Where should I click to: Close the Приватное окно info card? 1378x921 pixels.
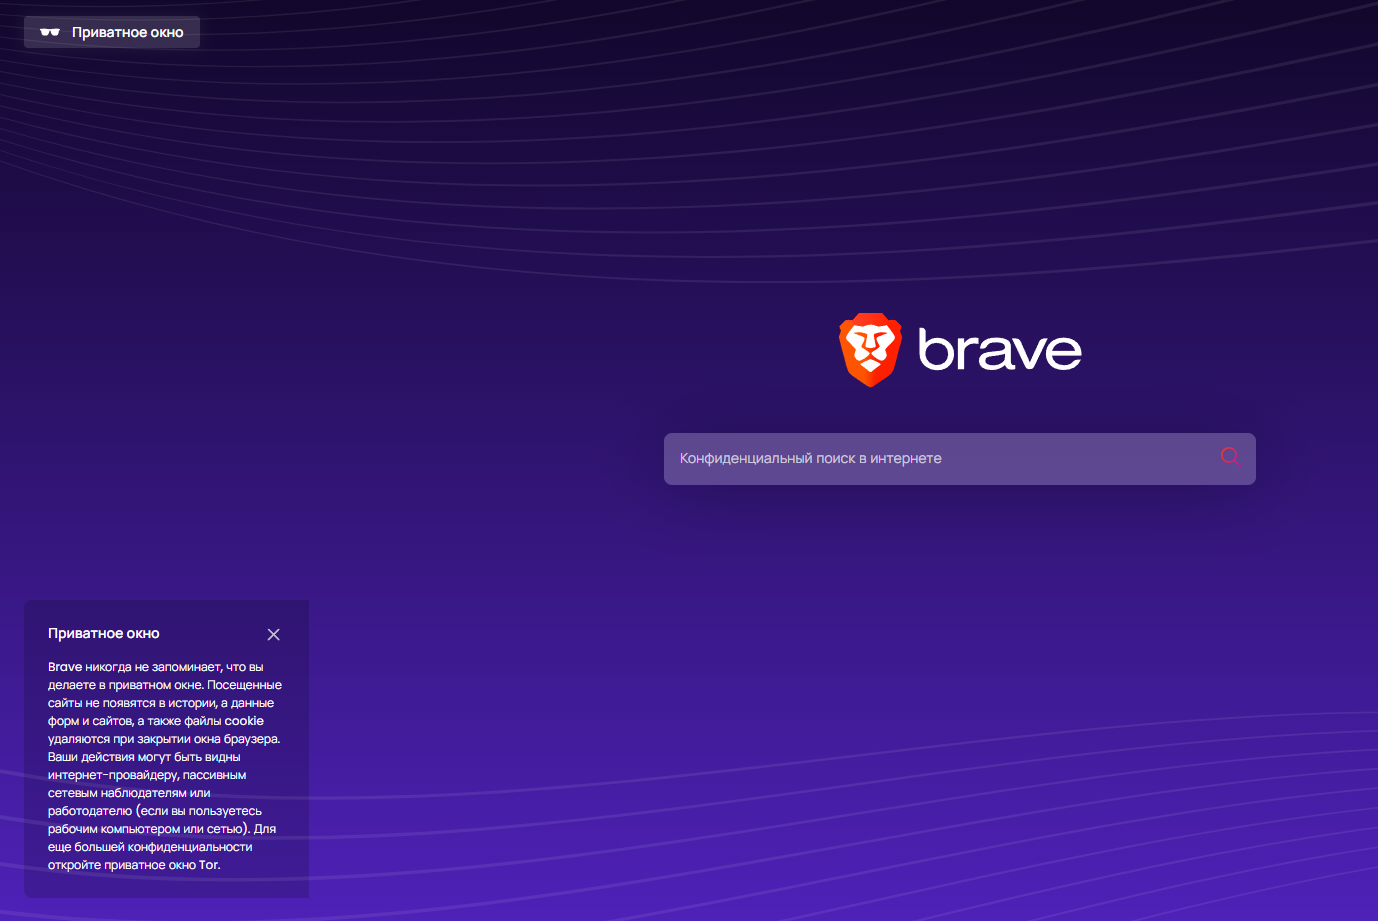(x=274, y=635)
